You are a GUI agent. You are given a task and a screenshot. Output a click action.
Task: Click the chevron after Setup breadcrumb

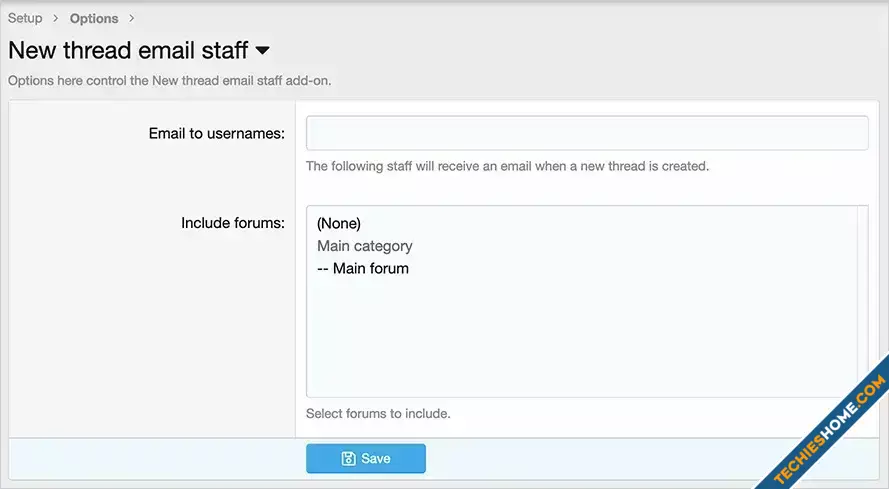[56, 19]
